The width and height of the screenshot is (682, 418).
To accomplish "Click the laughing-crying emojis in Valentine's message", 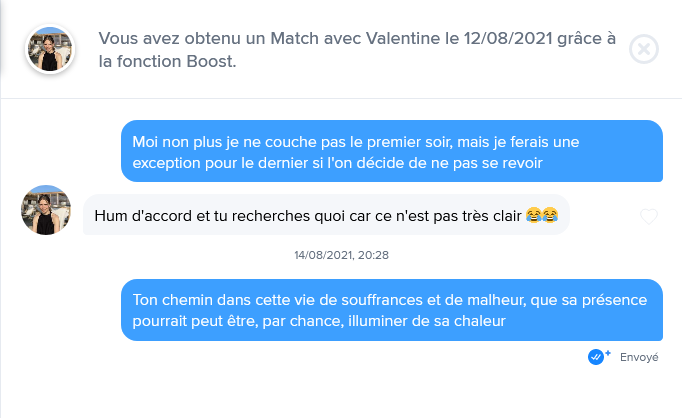I will tap(541, 215).
